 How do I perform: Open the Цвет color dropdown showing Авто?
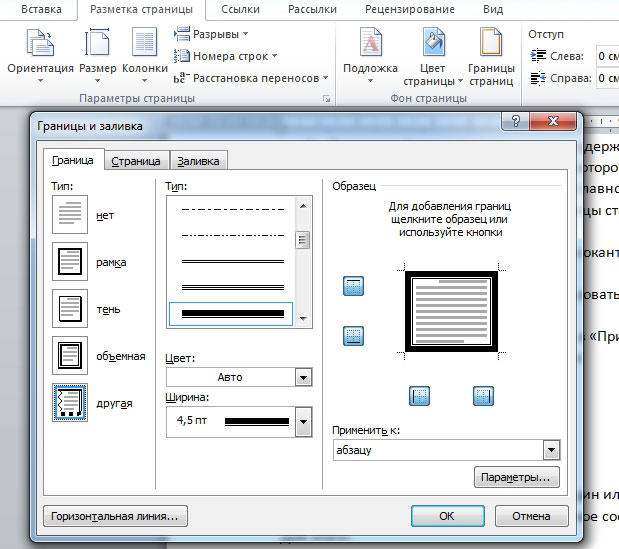coord(239,377)
